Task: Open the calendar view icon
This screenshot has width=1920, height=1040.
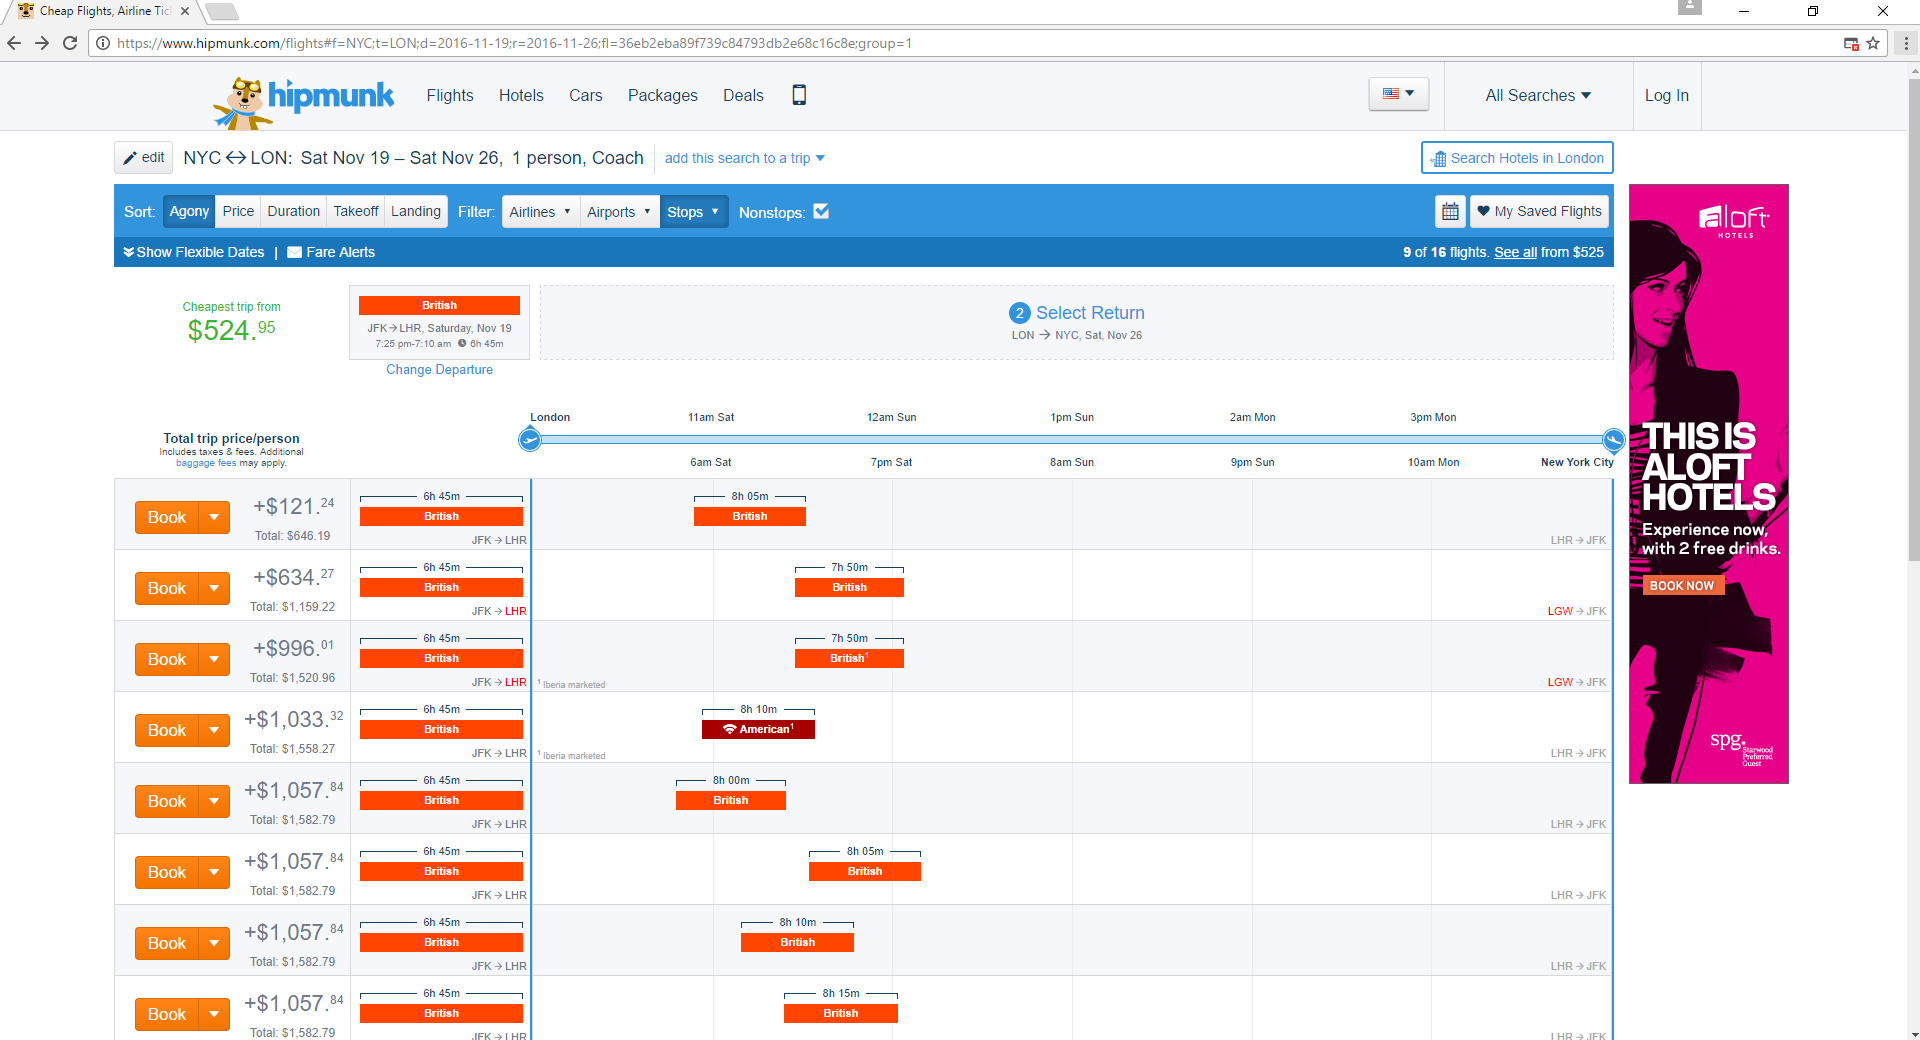Action: pyautogui.click(x=1450, y=212)
